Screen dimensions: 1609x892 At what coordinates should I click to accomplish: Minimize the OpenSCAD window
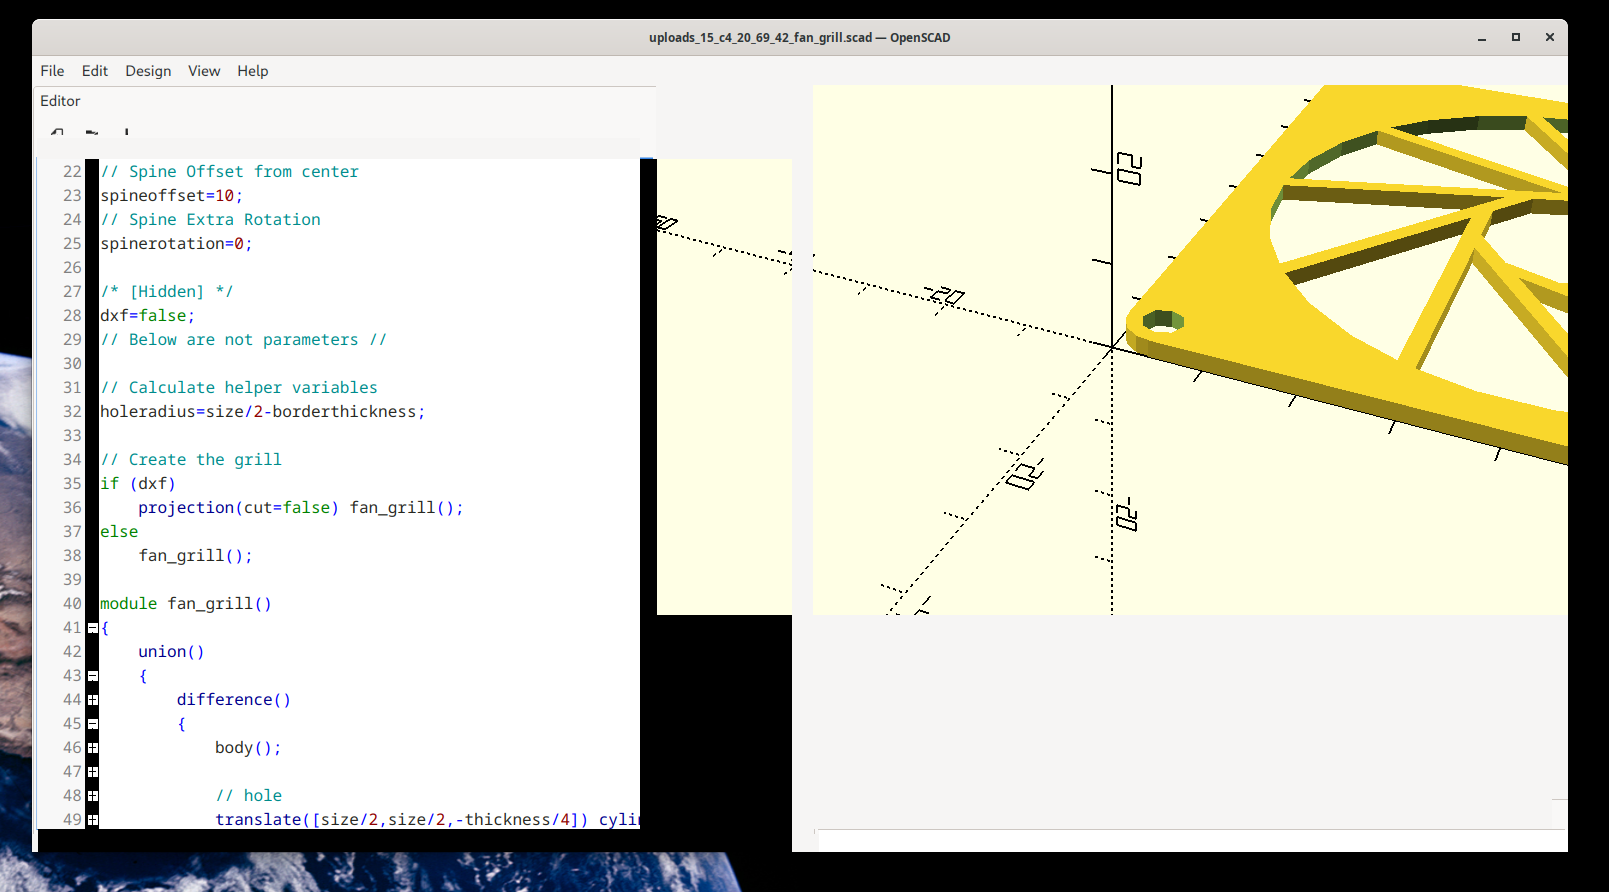pos(1482,38)
